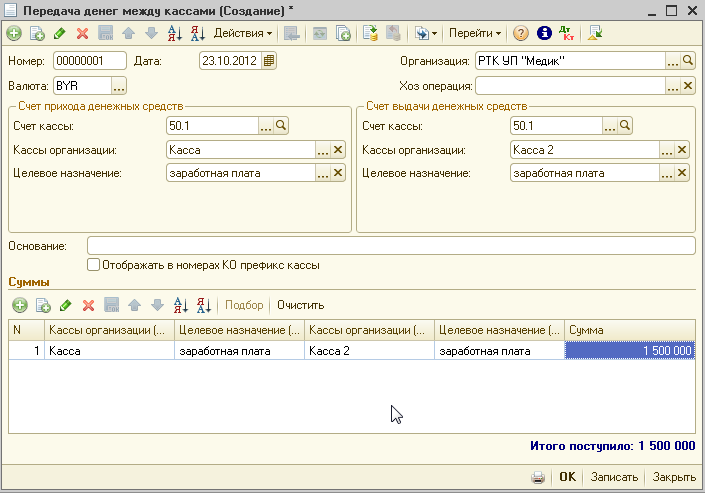This screenshot has width=705, height=493.
Task: Click the Закрыть button
Action: (675, 477)
